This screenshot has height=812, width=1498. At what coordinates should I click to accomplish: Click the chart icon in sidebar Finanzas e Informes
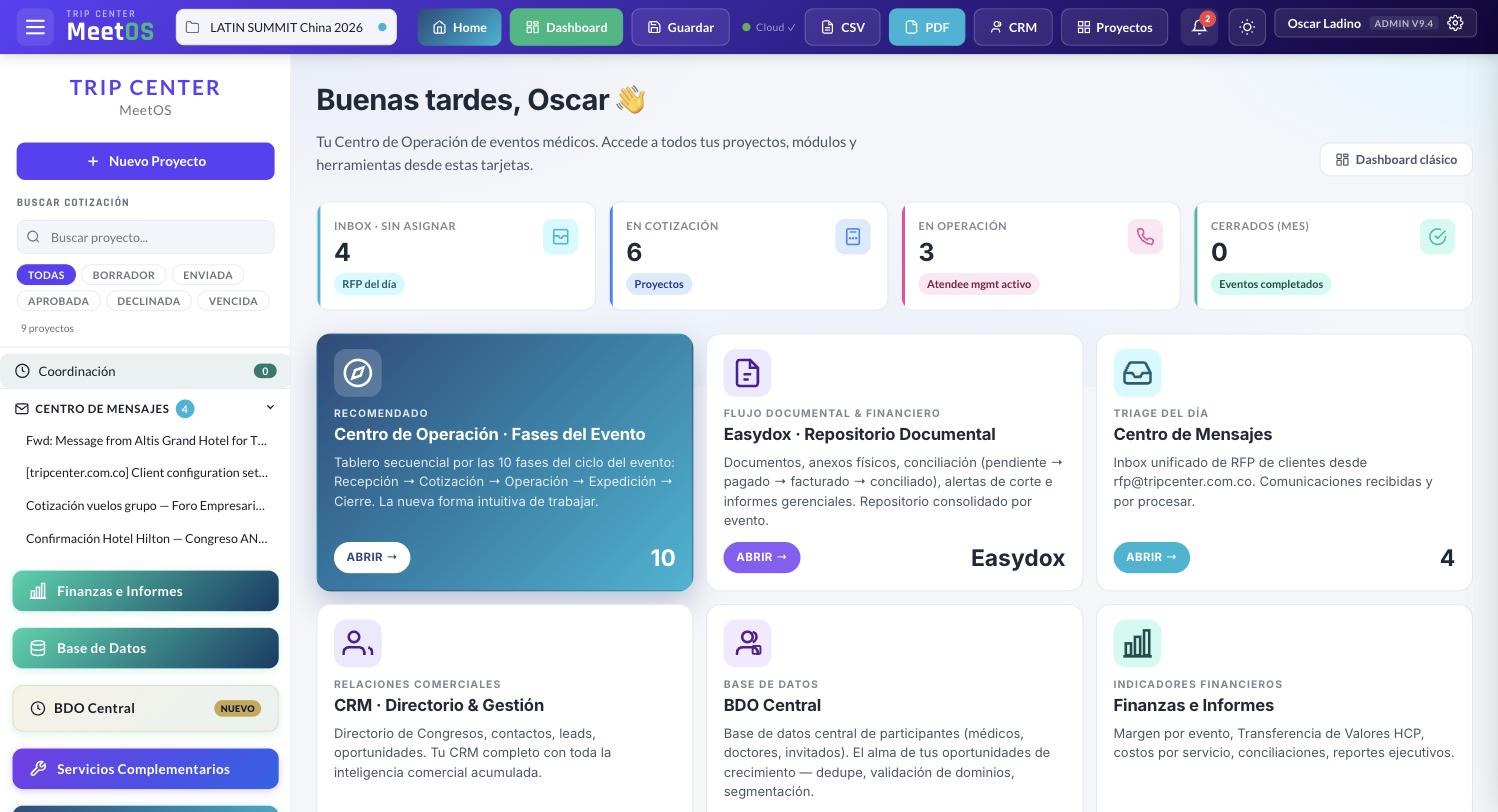pos(38,591)
